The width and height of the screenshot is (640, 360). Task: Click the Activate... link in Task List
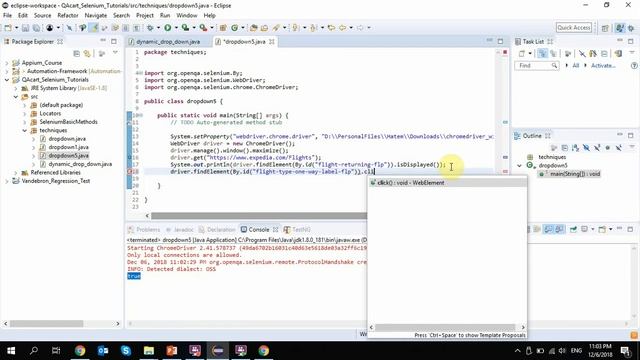point(603,65)
